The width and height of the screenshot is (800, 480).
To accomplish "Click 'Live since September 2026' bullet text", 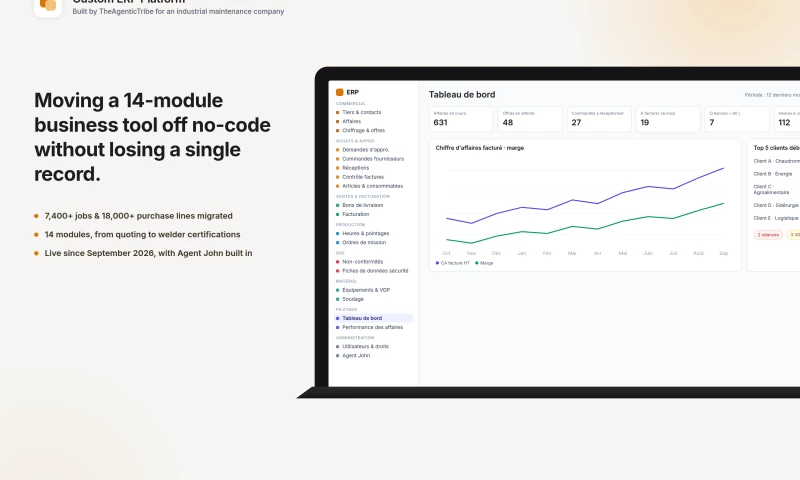I will [148, 253].
